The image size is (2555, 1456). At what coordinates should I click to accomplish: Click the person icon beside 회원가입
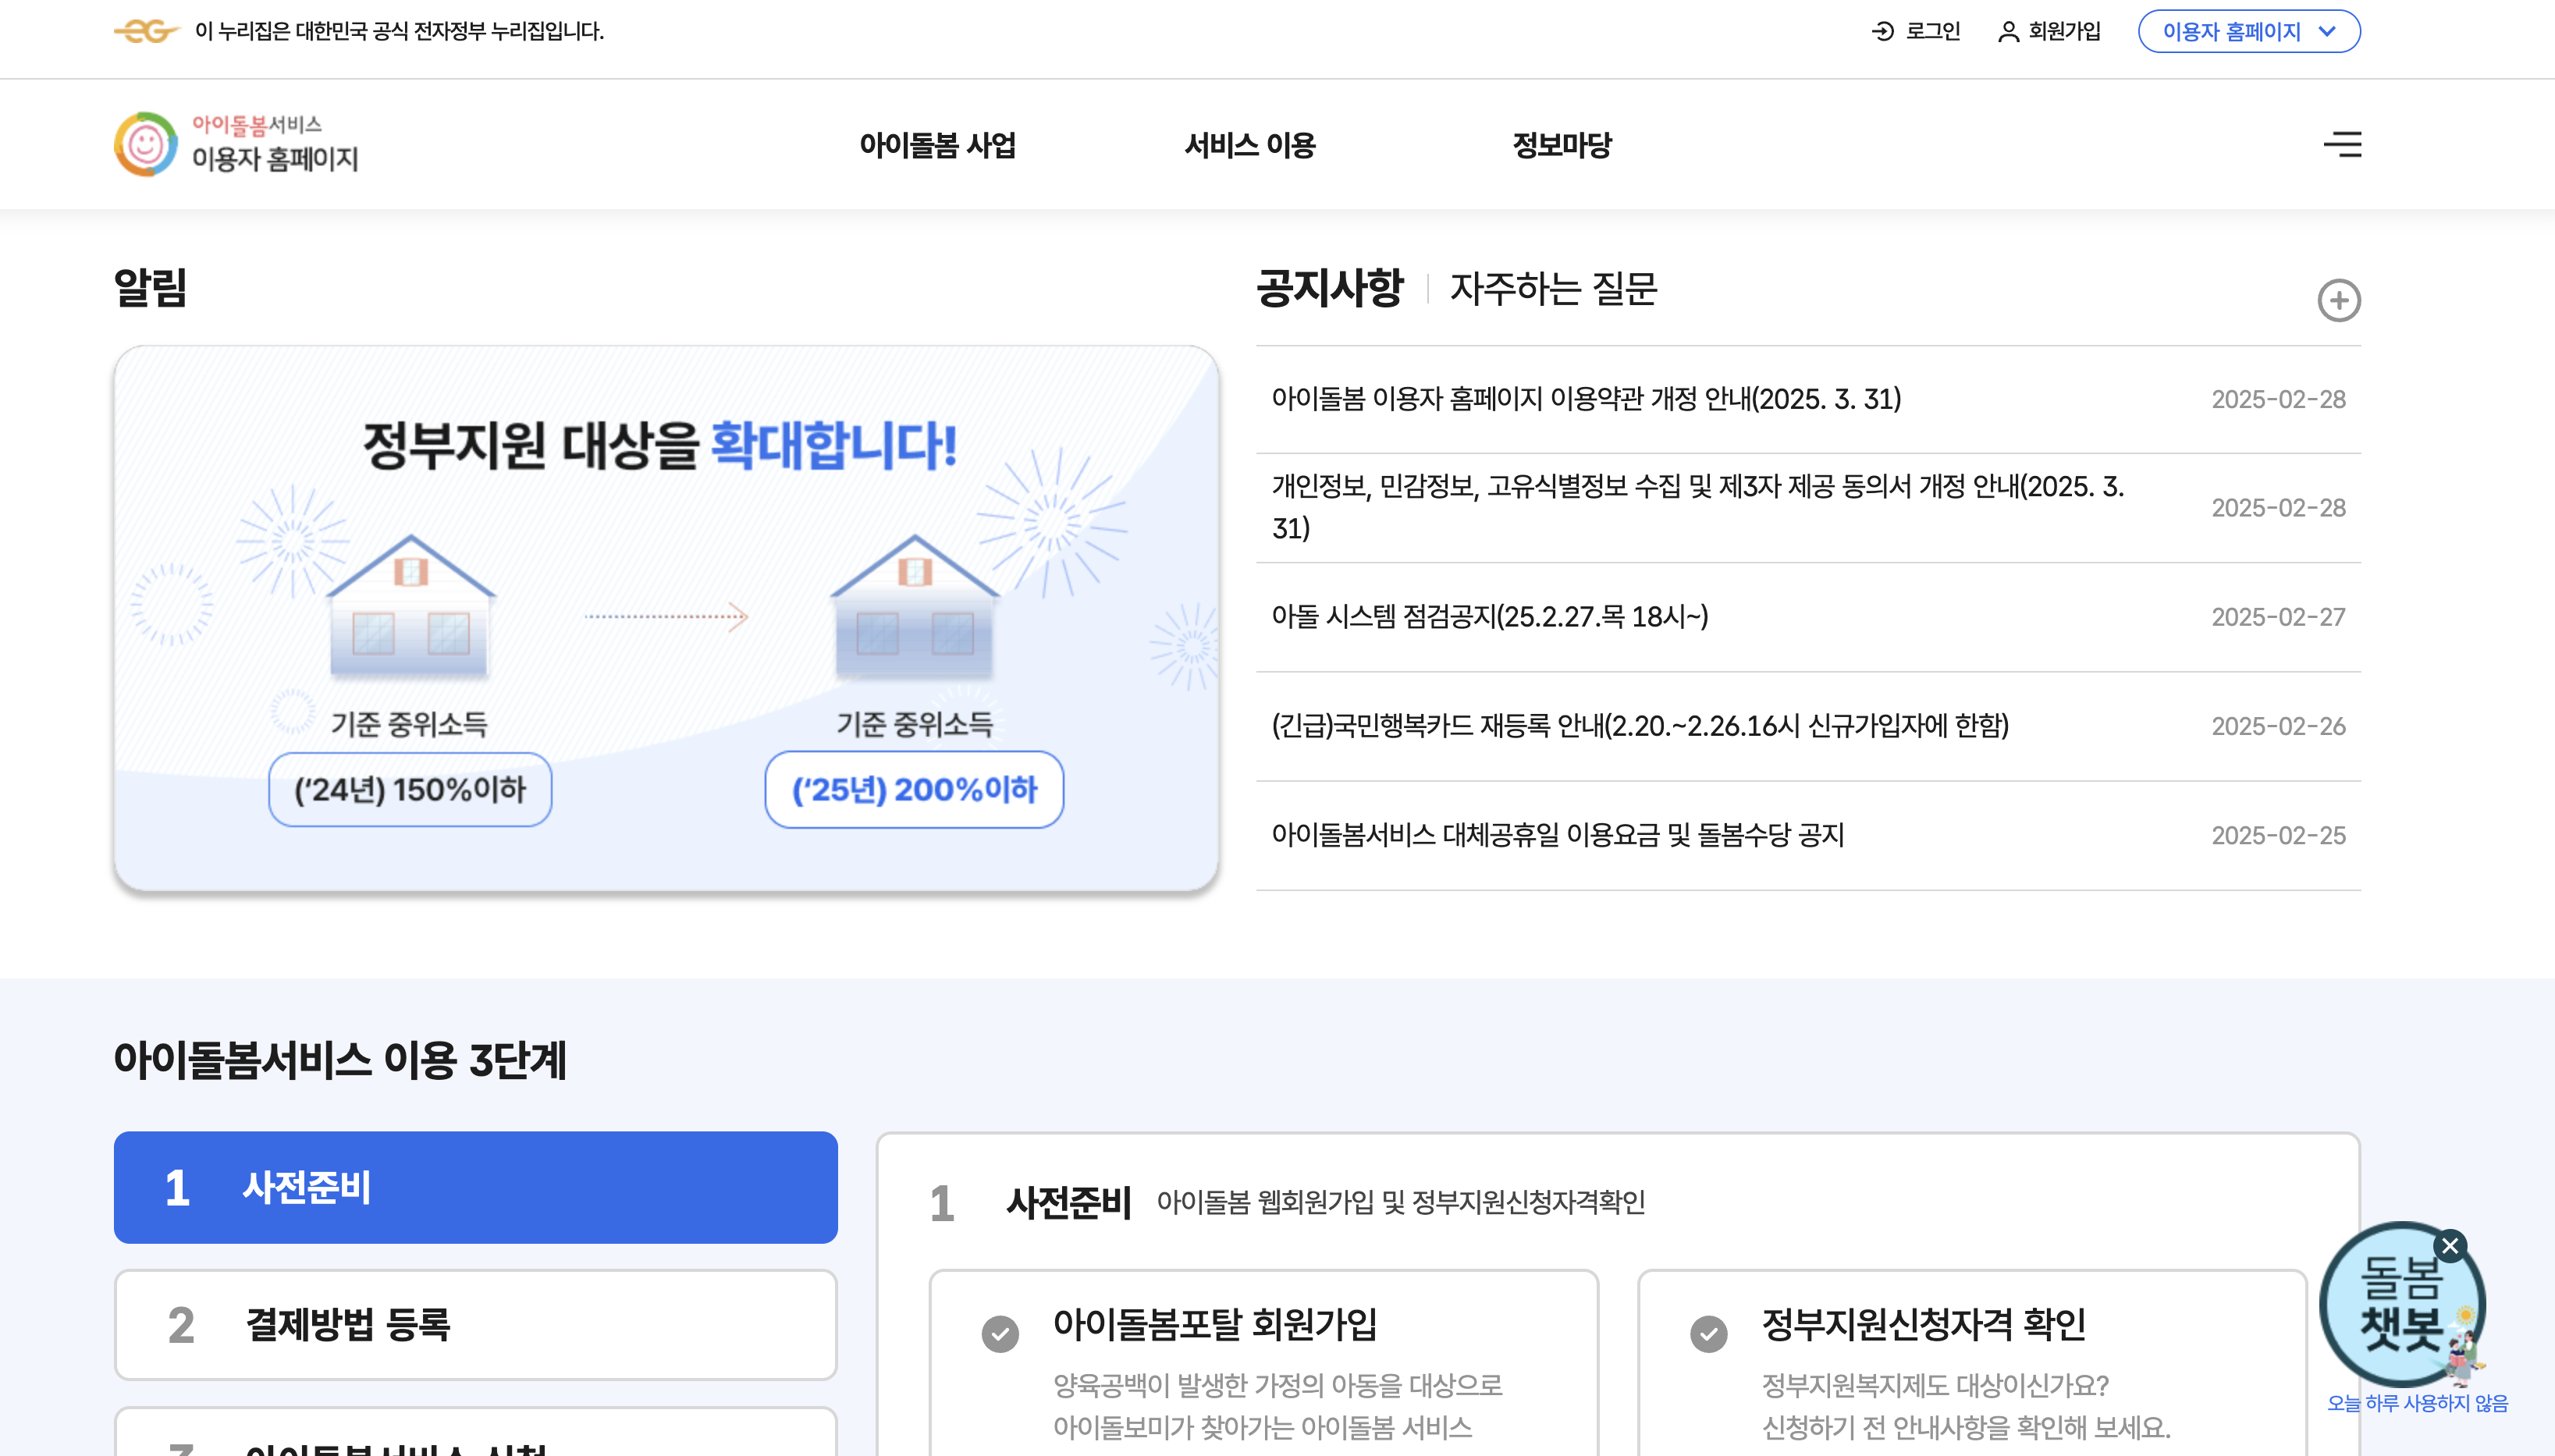pos(2008,31)
